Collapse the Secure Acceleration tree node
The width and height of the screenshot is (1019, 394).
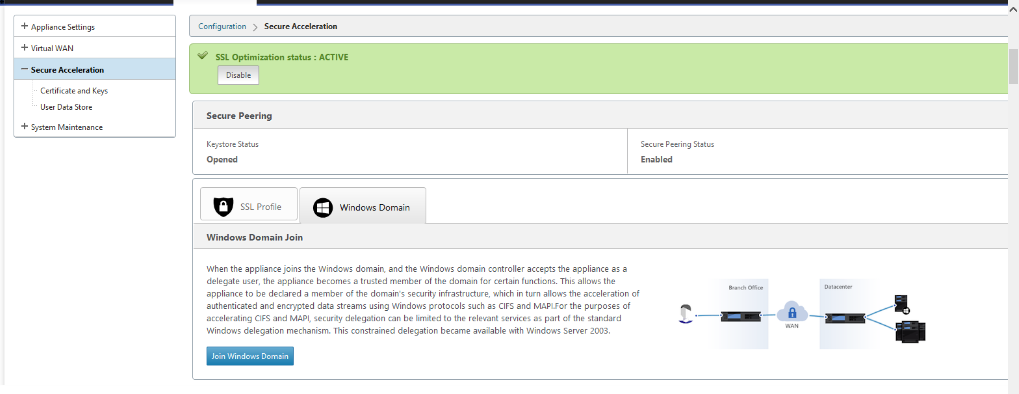point(25,70)
